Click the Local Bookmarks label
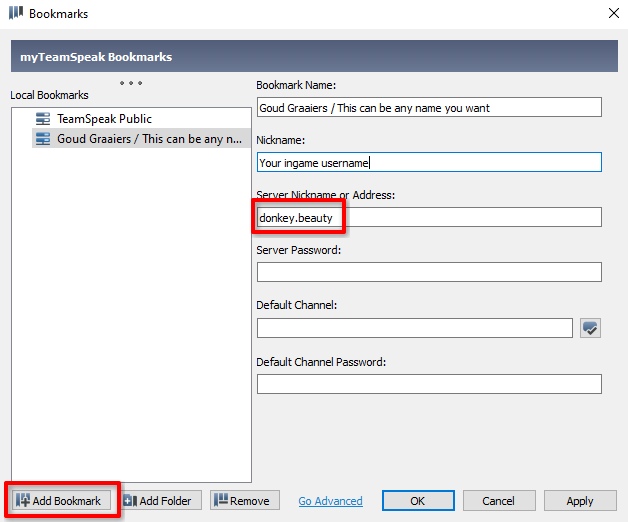 pos(49,95)
